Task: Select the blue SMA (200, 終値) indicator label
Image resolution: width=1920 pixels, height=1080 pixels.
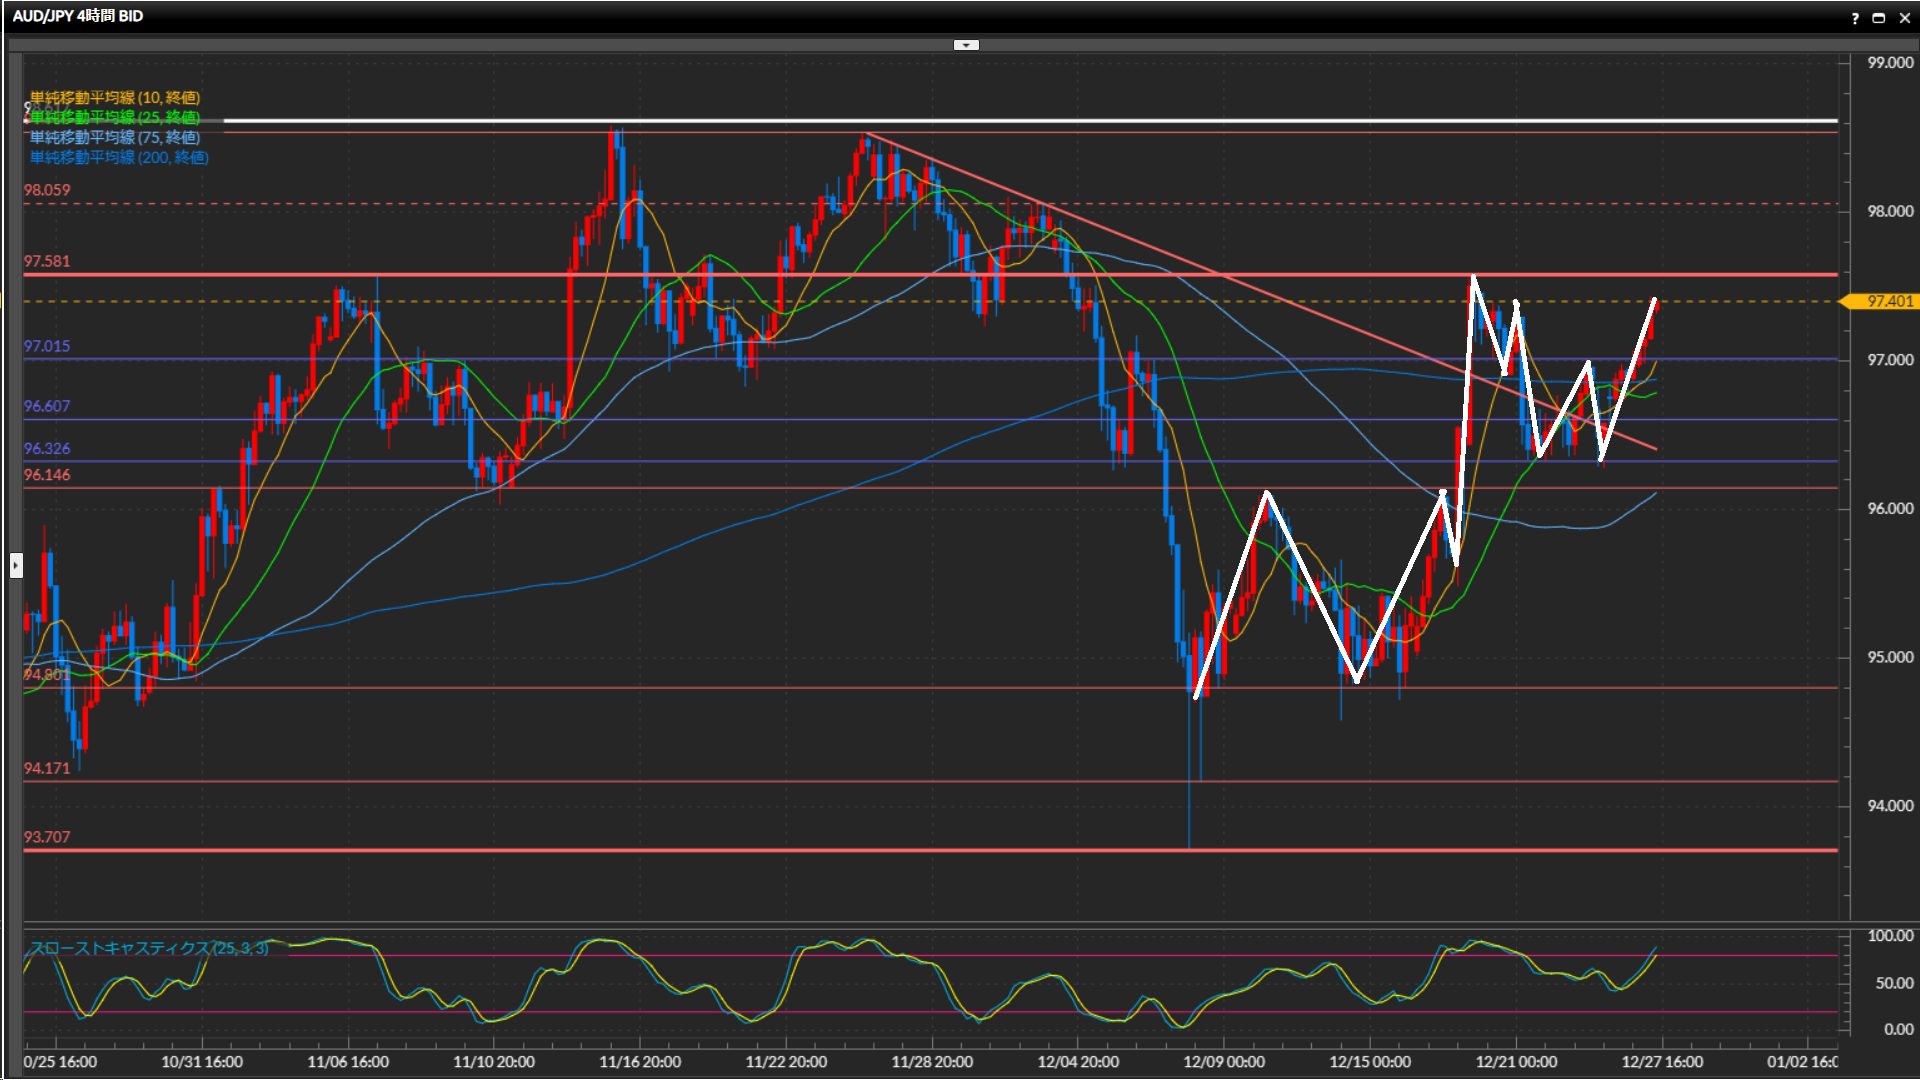Action: point(118,157)
